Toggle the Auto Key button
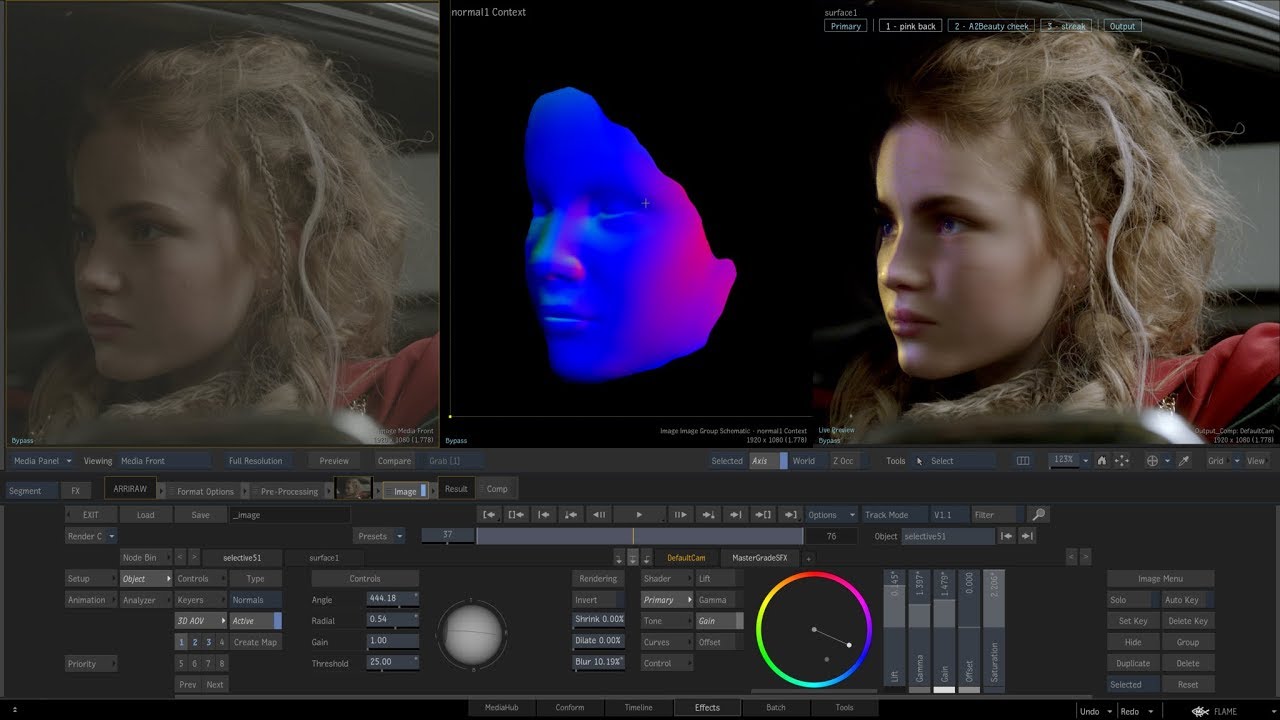The width and height of the screenshot is (1280, 720). (x=1187, y=600)
